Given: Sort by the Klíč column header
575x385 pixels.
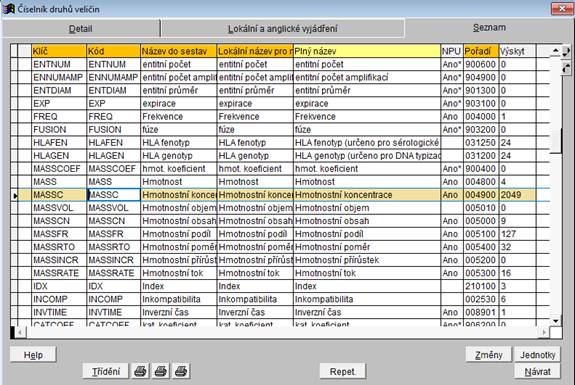Looking at the screenshot, I should [x=59, y=51].
